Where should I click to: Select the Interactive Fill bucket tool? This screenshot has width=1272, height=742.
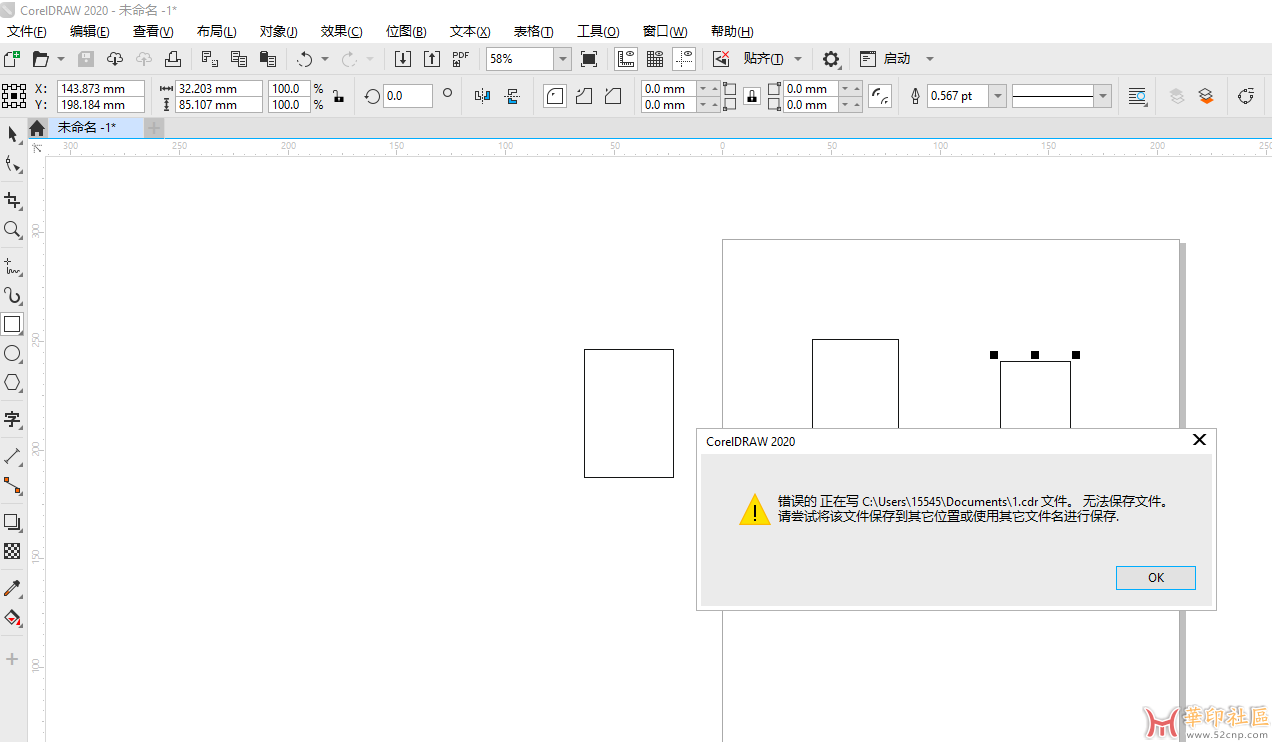[12, 618]
